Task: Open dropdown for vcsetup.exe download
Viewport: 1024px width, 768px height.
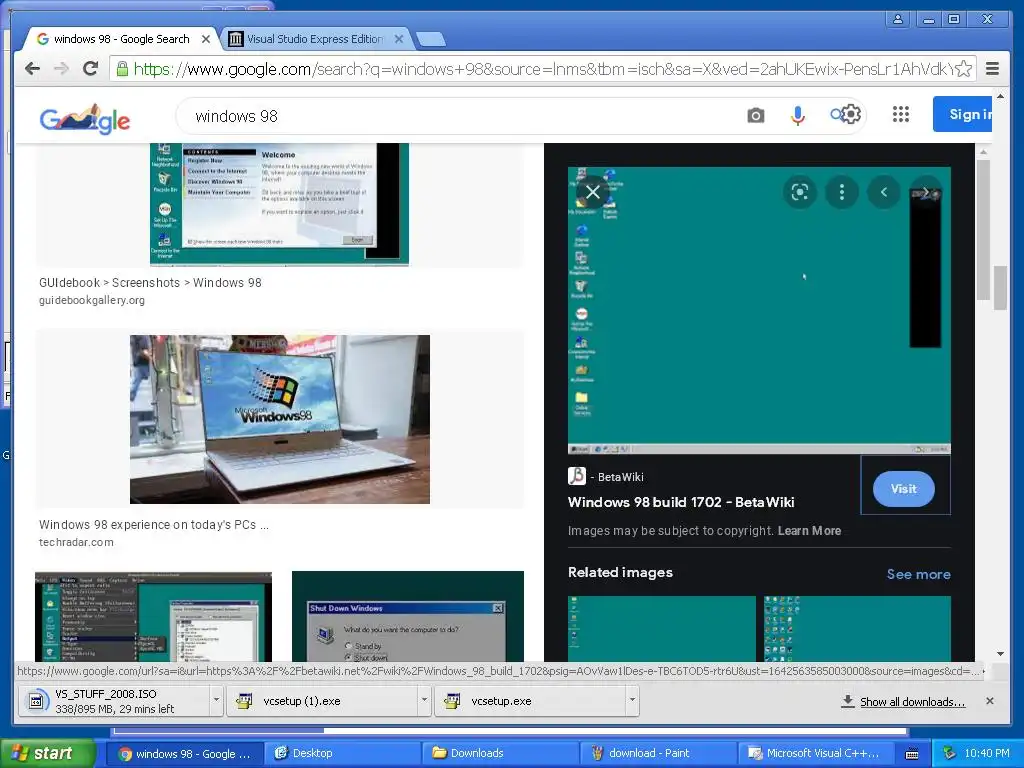Action: click(632, 700)
